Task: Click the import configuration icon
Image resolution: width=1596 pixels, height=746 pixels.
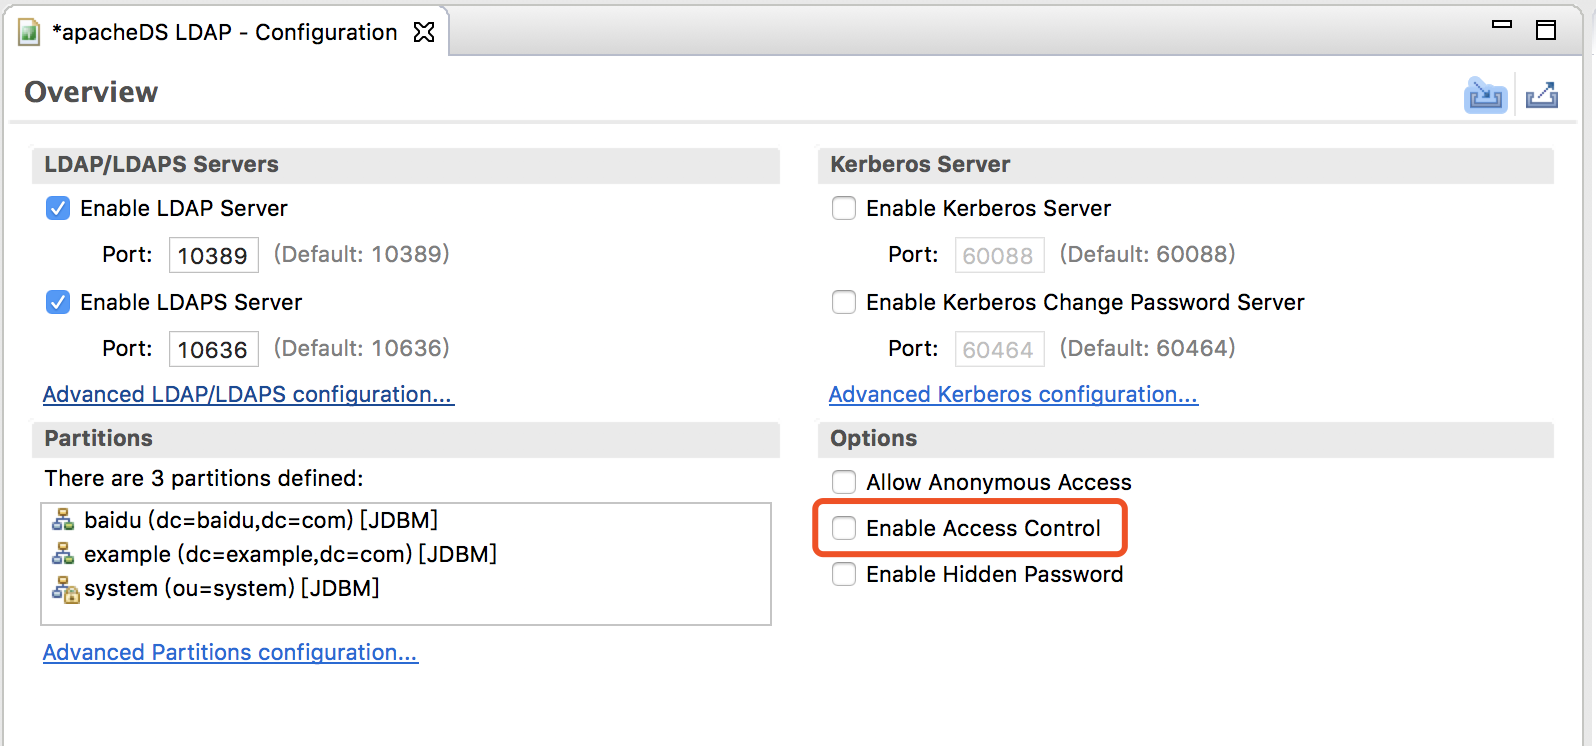Action: [x=1484, y=95]
